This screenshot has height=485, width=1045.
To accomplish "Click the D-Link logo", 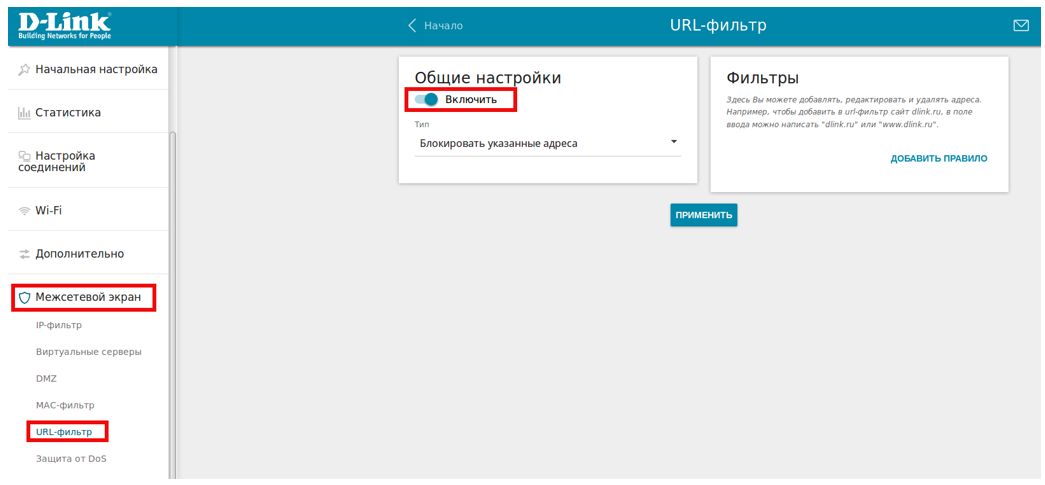I will click(x=64, y=25).
